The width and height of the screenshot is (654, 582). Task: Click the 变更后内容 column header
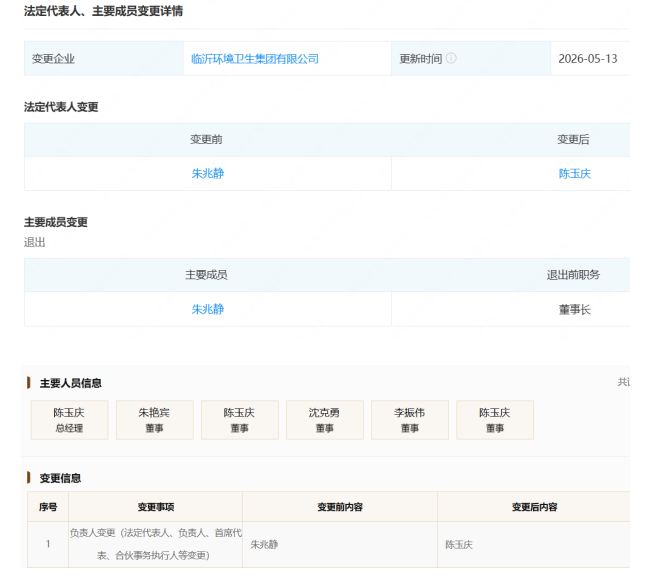534,507
